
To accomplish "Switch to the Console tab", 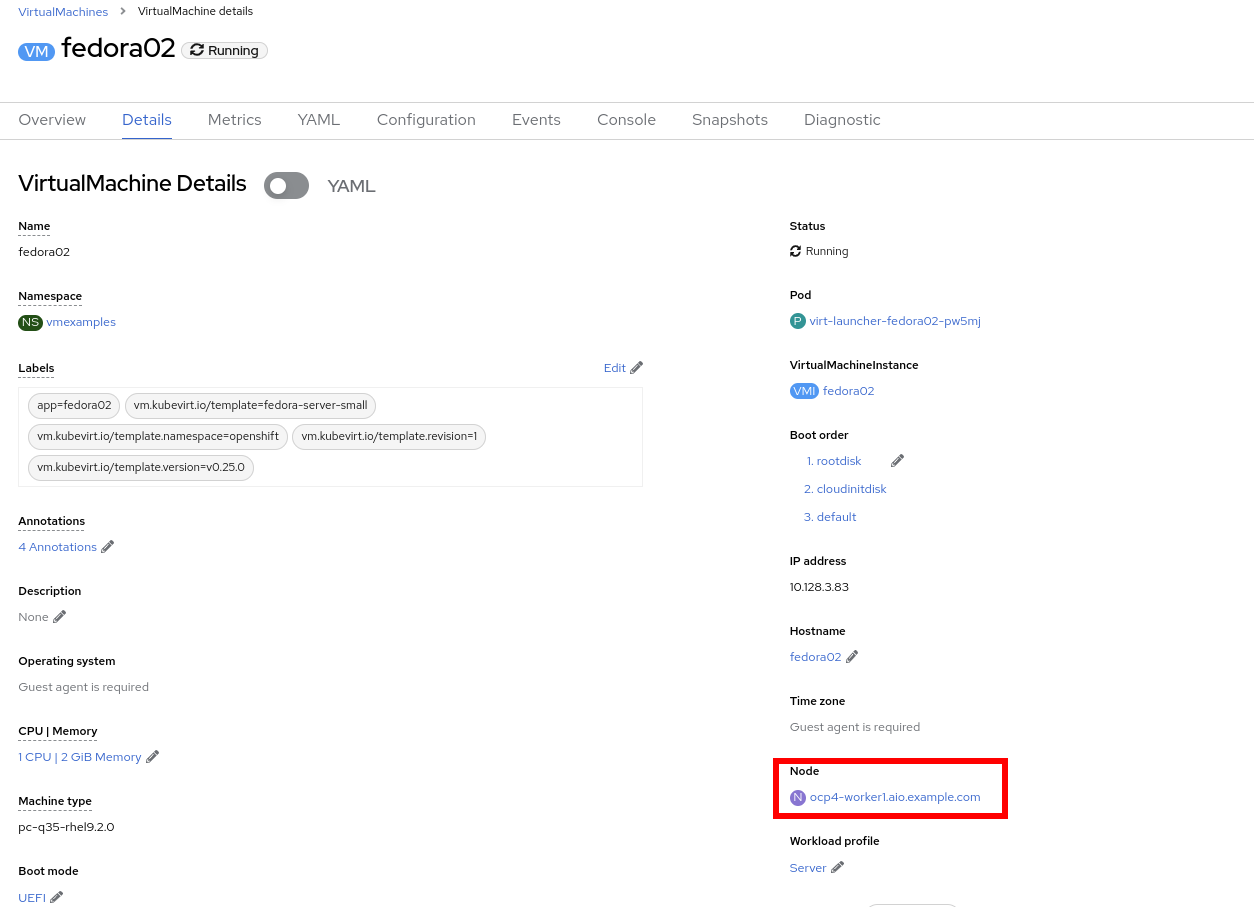I will tap(626, 120).
